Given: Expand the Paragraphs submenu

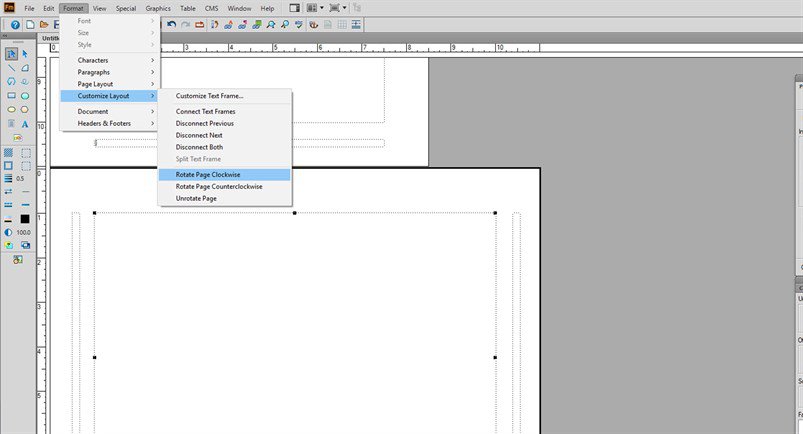Looking at the screenshot, I should click(111, 72).
